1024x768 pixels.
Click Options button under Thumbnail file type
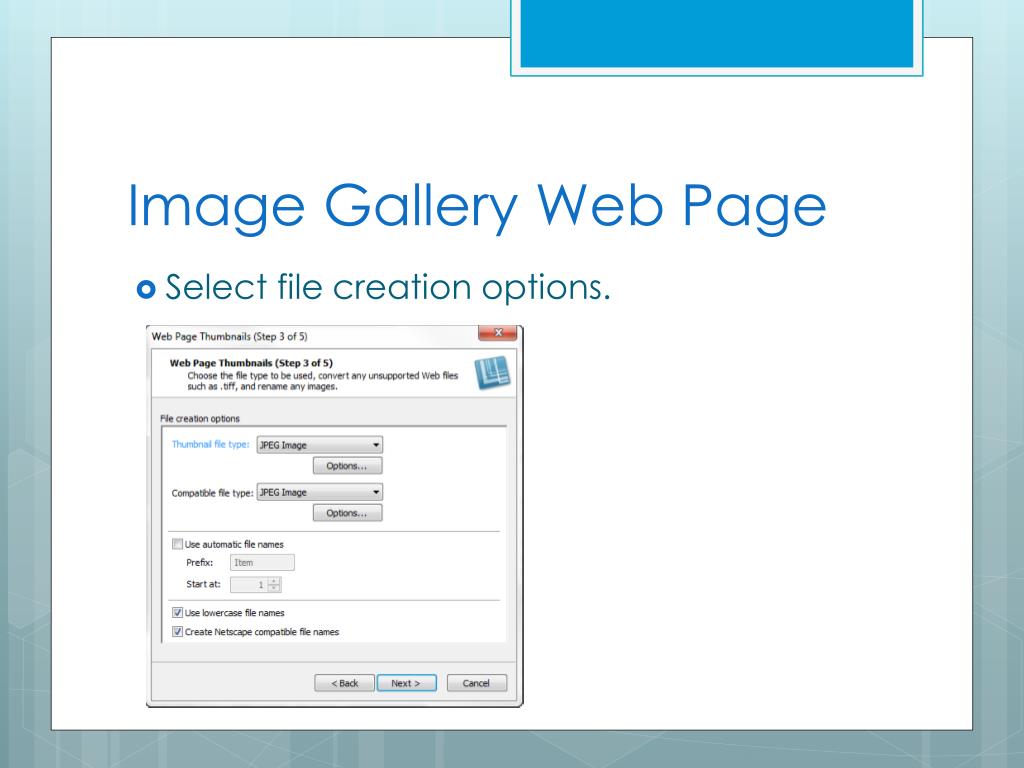[x=347, y=466]
